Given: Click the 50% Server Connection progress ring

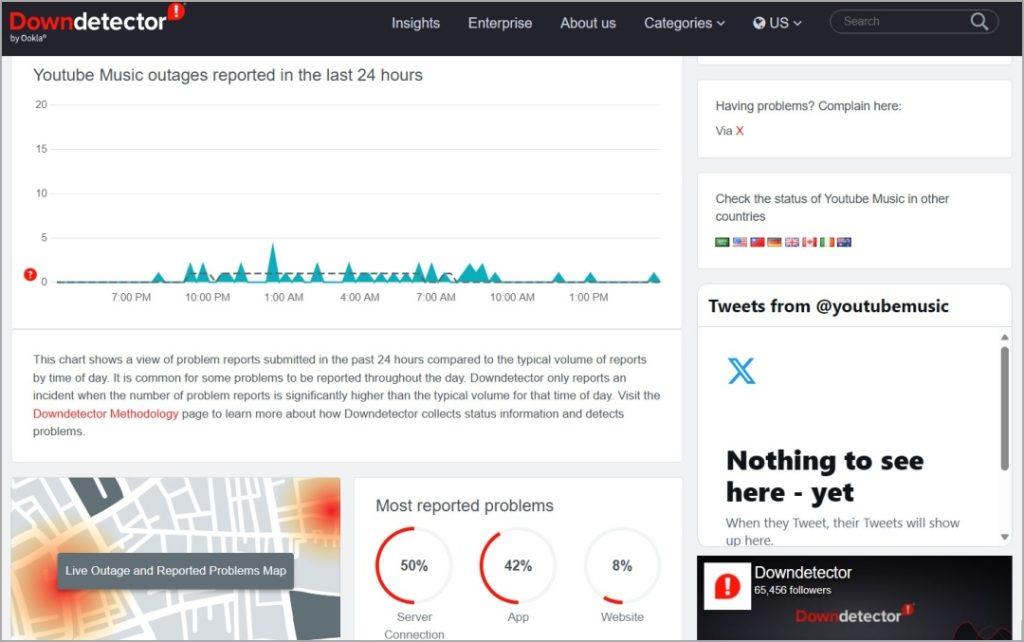Looking at the screenshot, I should coord(413,566).
